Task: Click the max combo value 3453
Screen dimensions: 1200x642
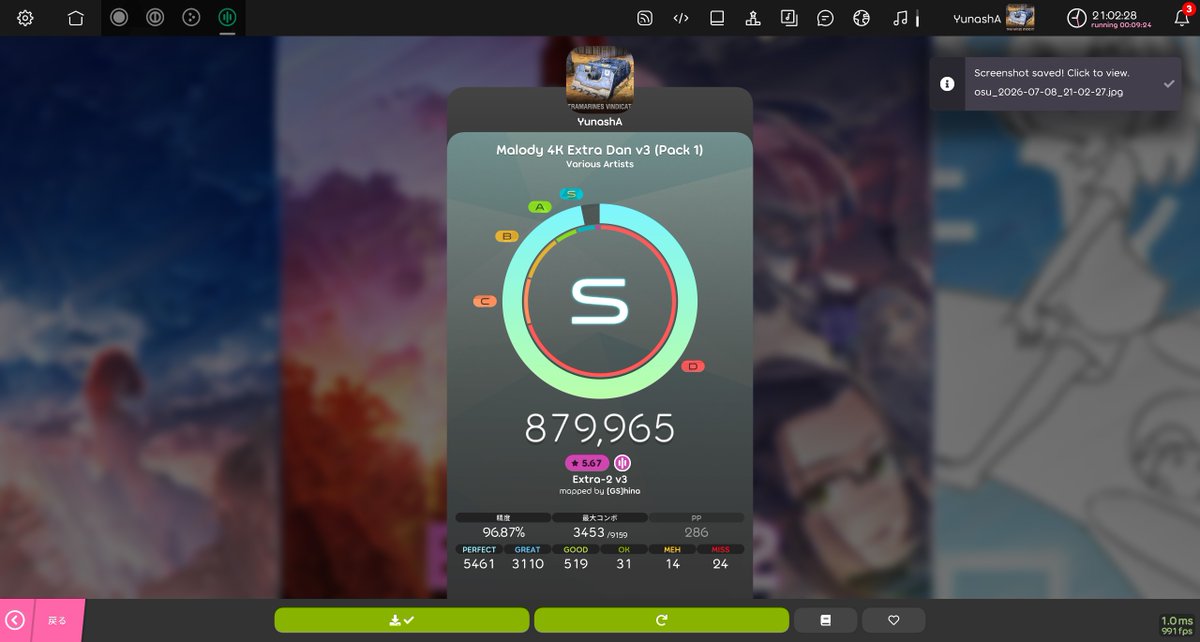Action: point(589,532)
